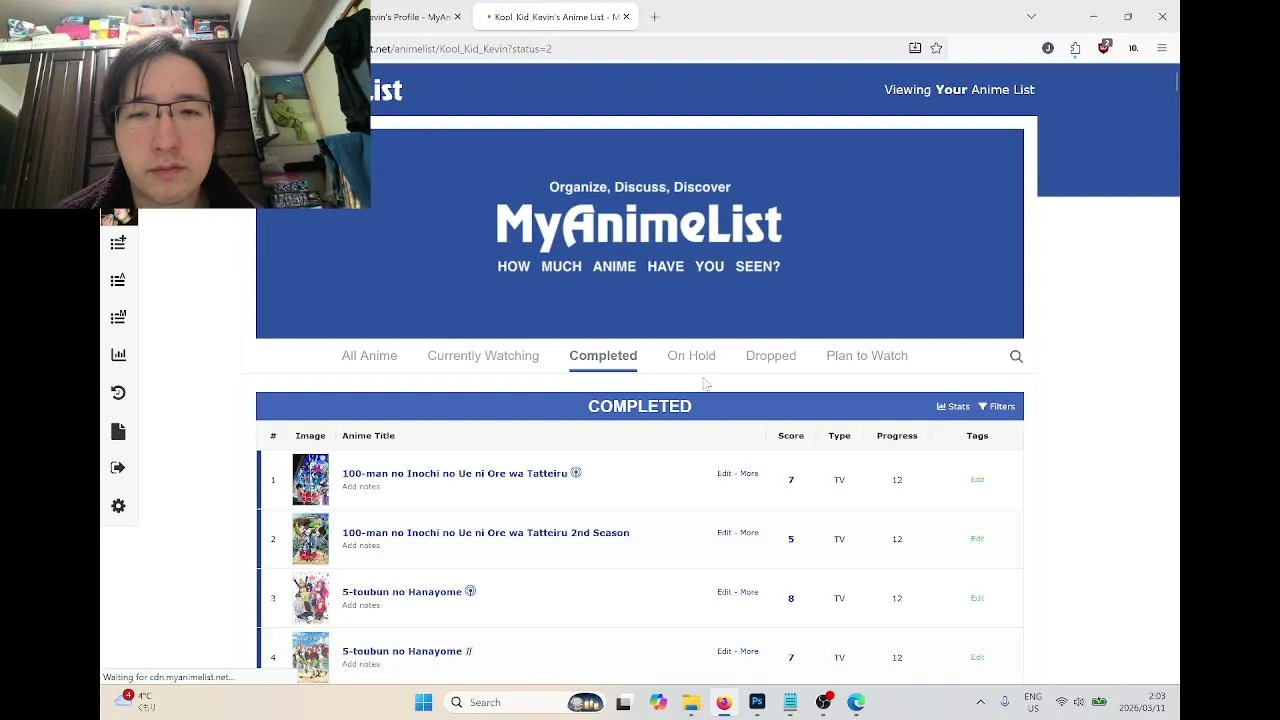Click Add notes under 5-toubun no Hanayome row 3
Viewport: 1280px width, 720px height.
pos(361,605)
